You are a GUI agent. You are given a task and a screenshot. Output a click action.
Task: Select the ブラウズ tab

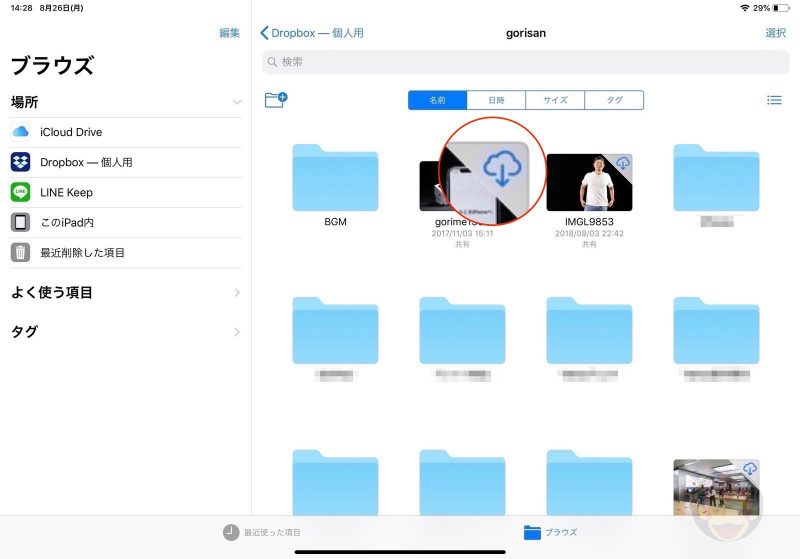click(551, 532)
